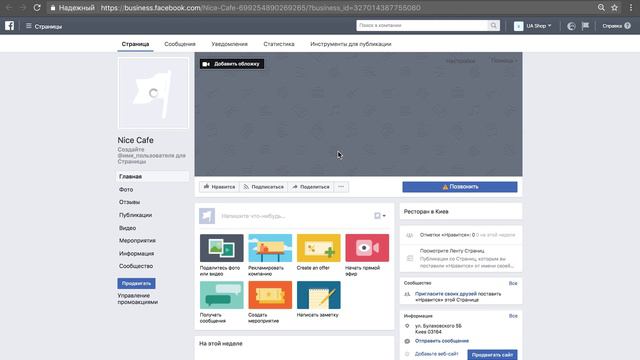Click the Поиск в компании search field
The image size is (640, 360).
(x=422, y=25)
